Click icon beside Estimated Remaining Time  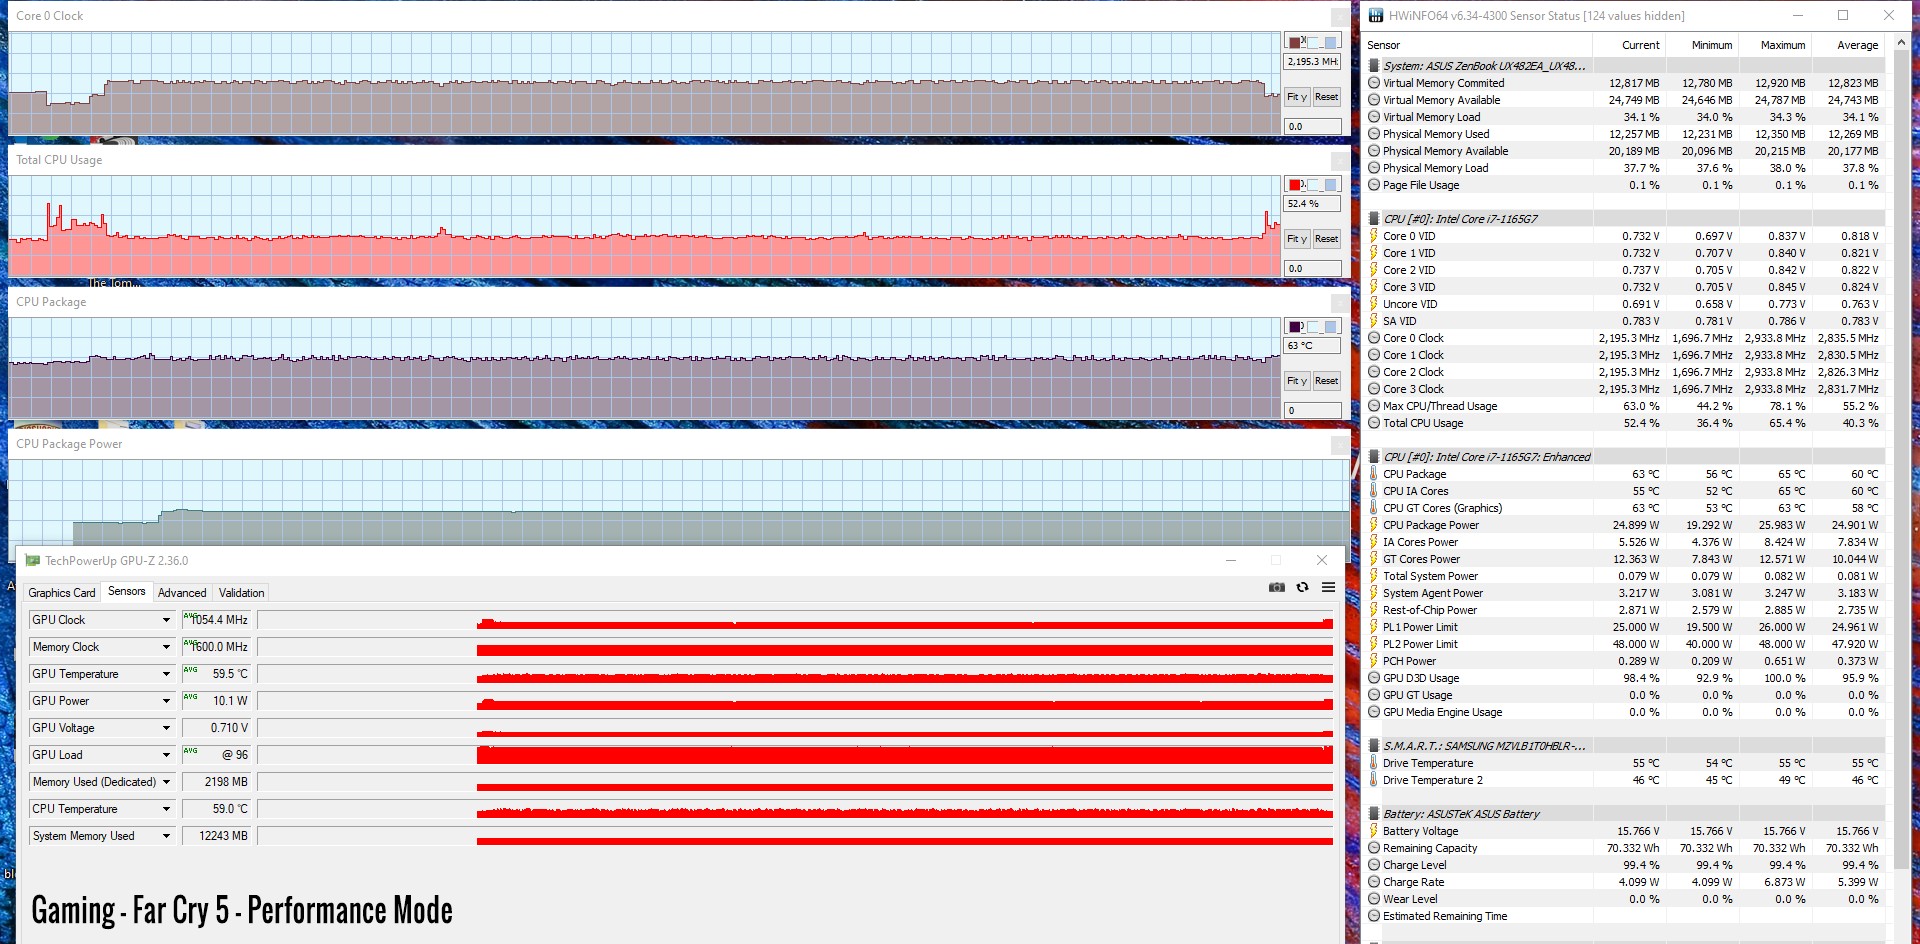[x=1374, y=916]
